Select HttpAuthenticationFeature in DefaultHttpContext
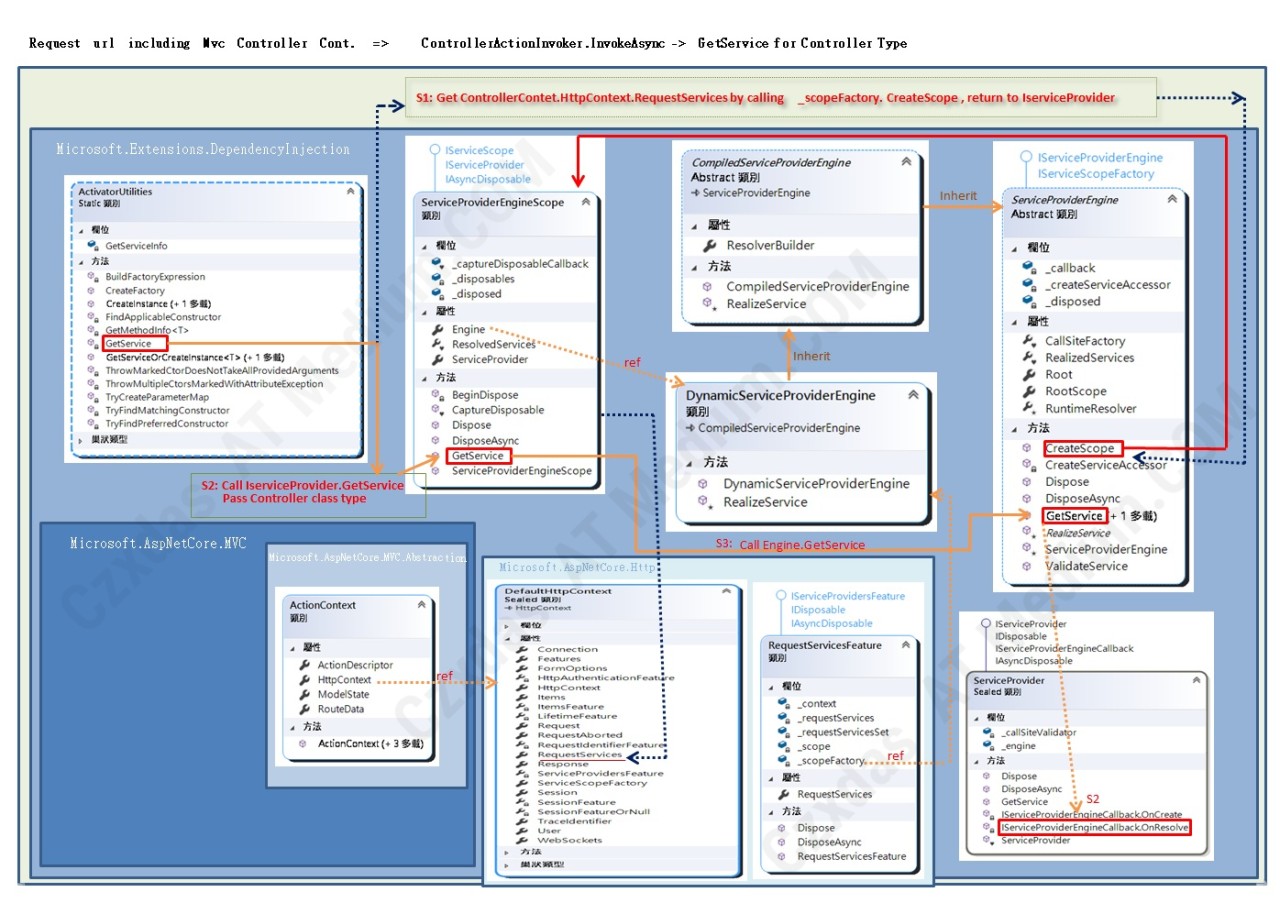The width and height of the screenshot is (1280, 903). click(606, 678)
